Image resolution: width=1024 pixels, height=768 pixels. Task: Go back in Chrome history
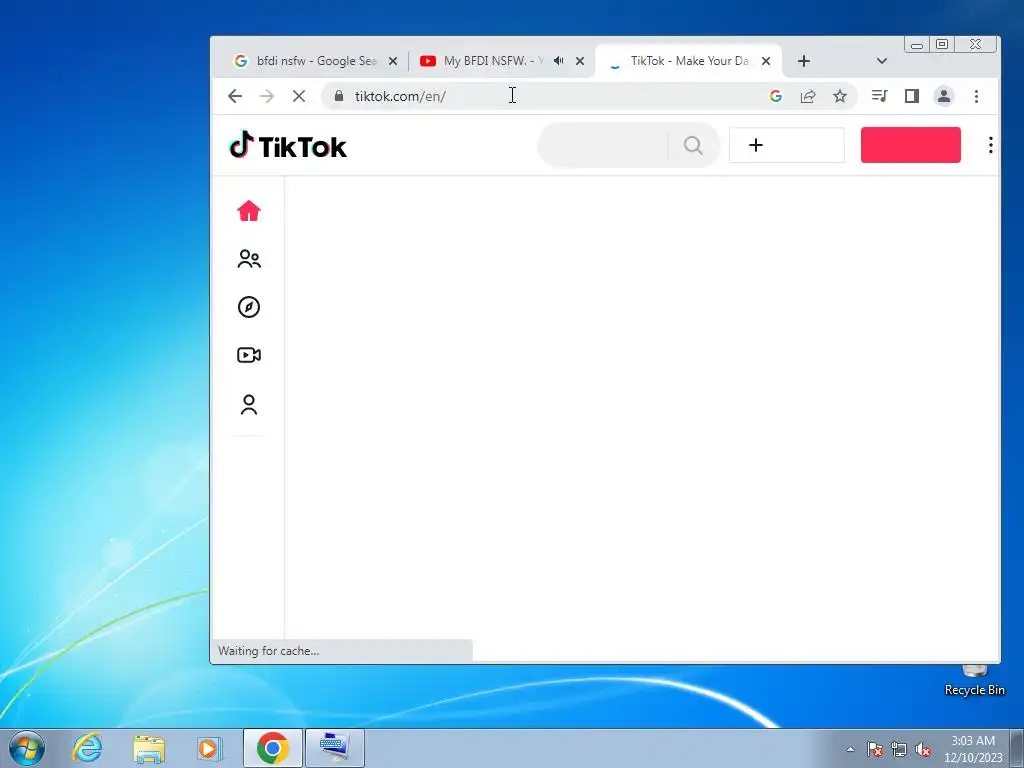point(235,96)
